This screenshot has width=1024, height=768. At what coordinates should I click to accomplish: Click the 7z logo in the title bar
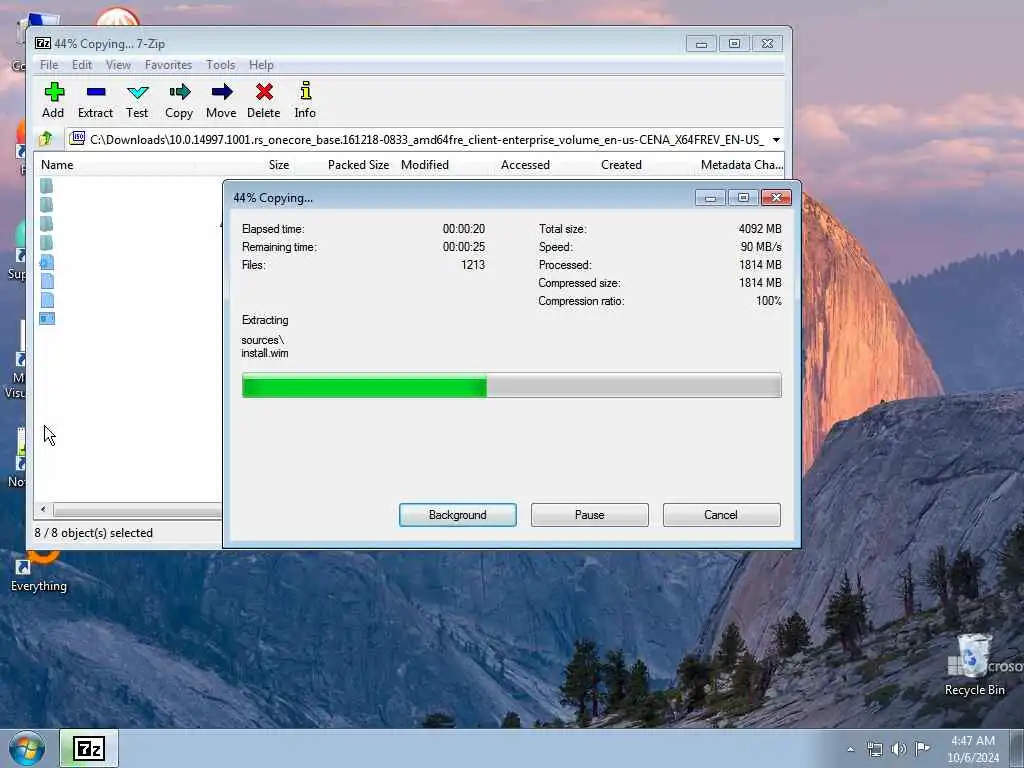42,43
